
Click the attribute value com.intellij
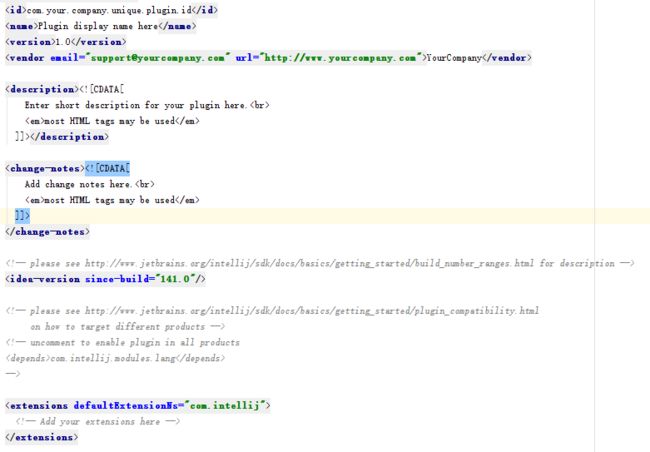click(x=224, y=406)
